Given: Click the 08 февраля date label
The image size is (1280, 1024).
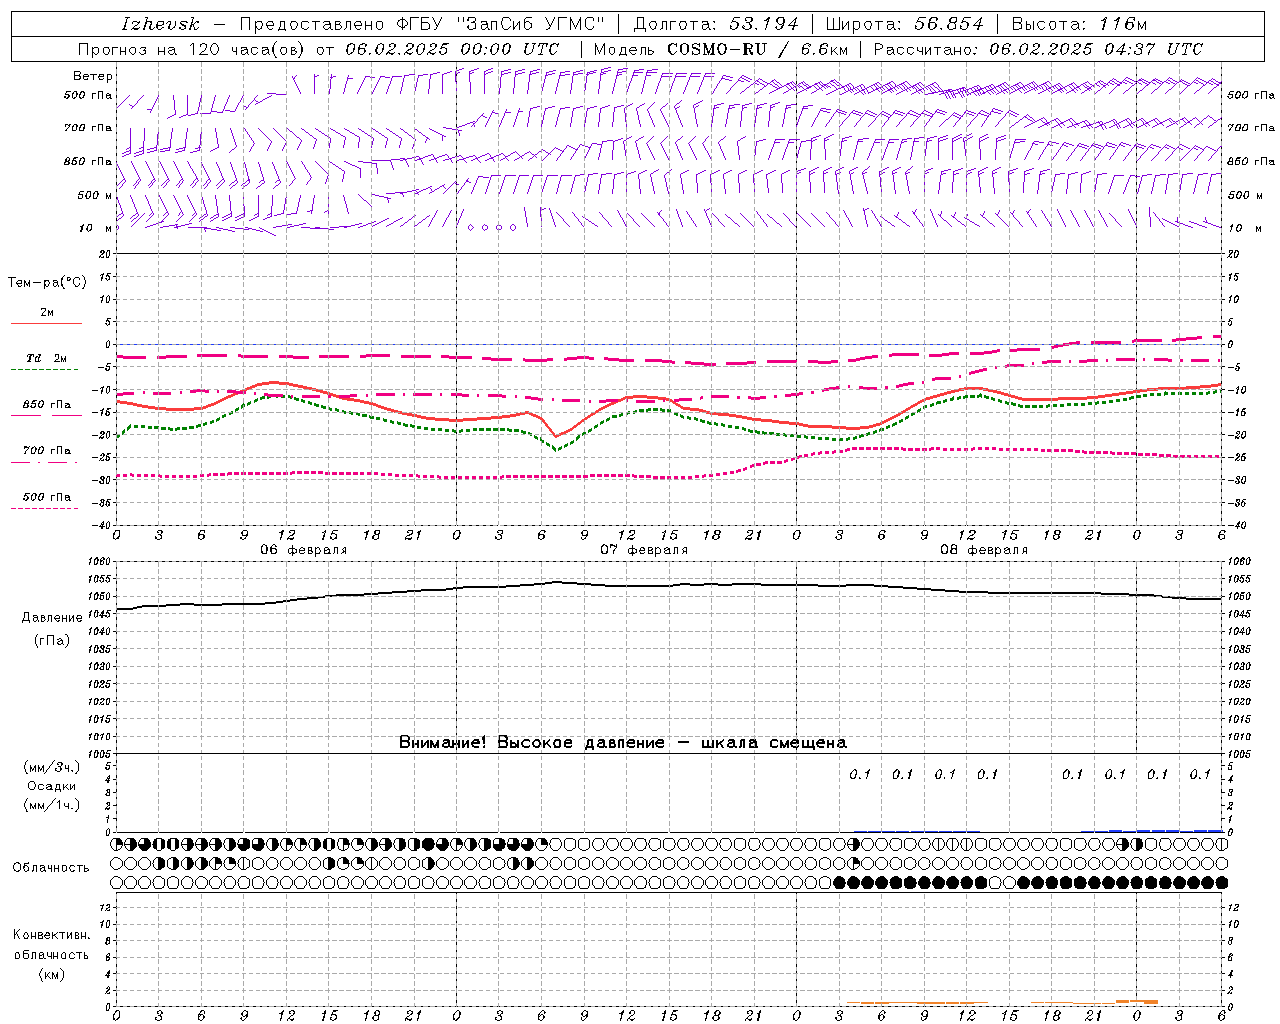Looking at the screenshot, I should [984, 550].
